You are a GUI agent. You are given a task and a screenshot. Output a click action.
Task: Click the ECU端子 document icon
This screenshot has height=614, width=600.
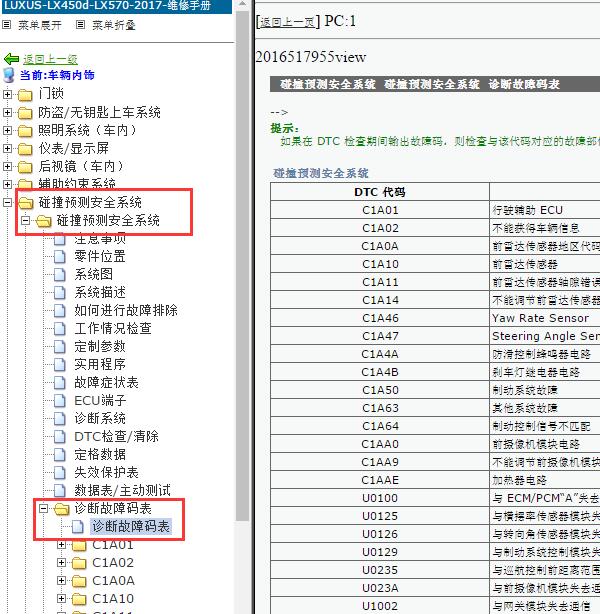[60, 401]
